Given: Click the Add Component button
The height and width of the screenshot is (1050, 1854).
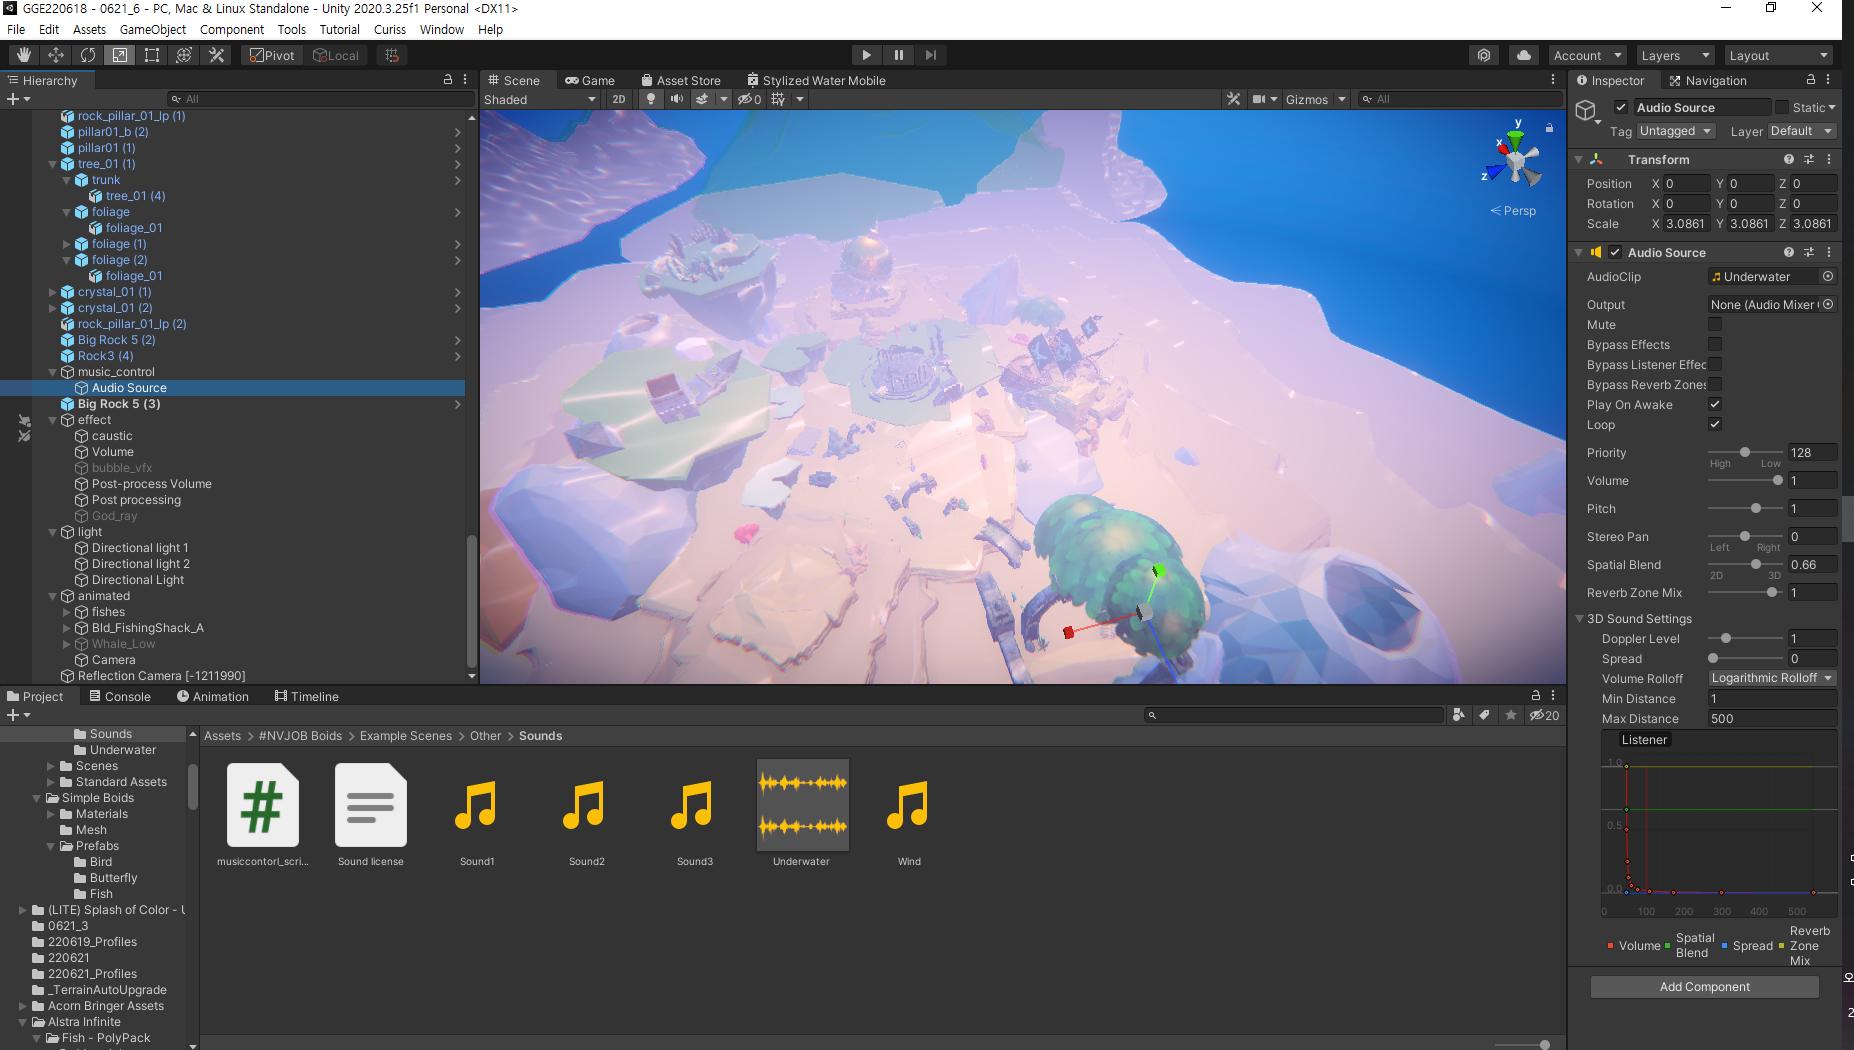Looking at the screenshot, I should (1705, 986).
